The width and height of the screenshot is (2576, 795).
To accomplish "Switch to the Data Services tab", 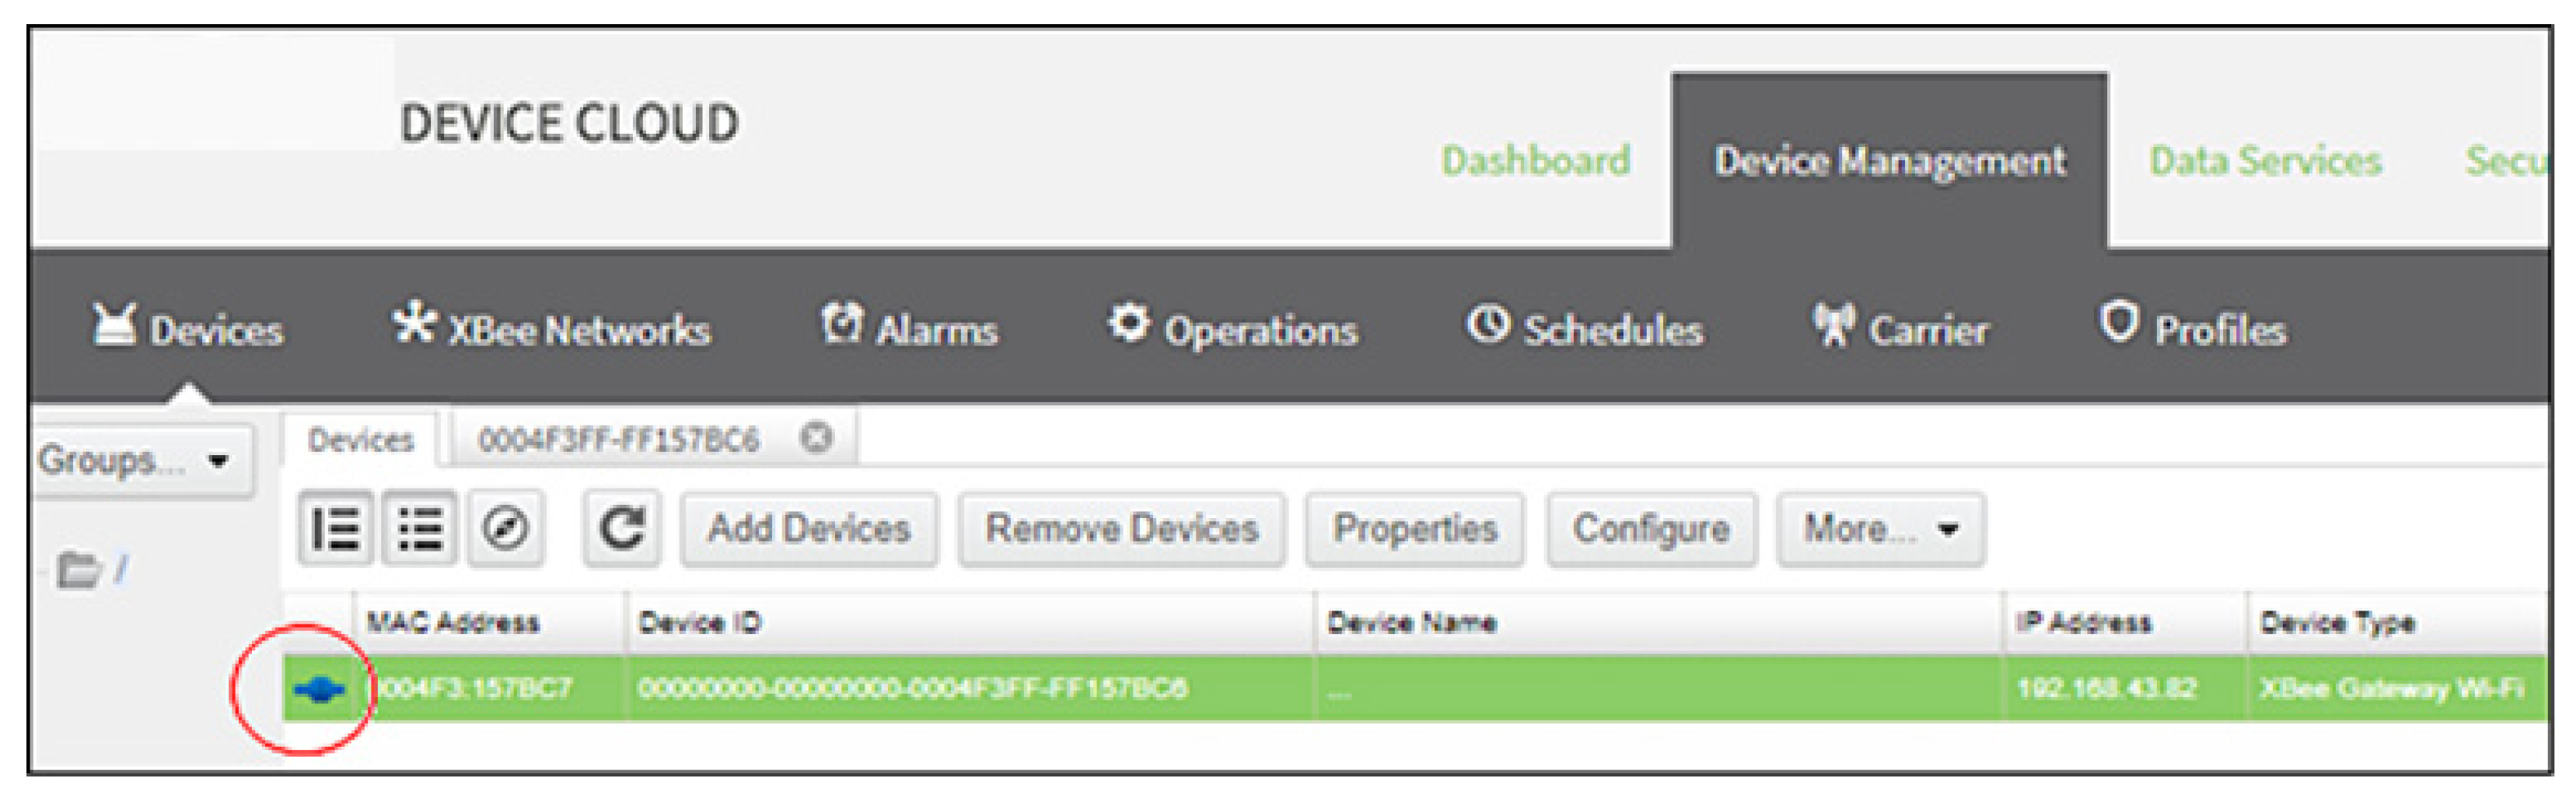I will 2265,161.
